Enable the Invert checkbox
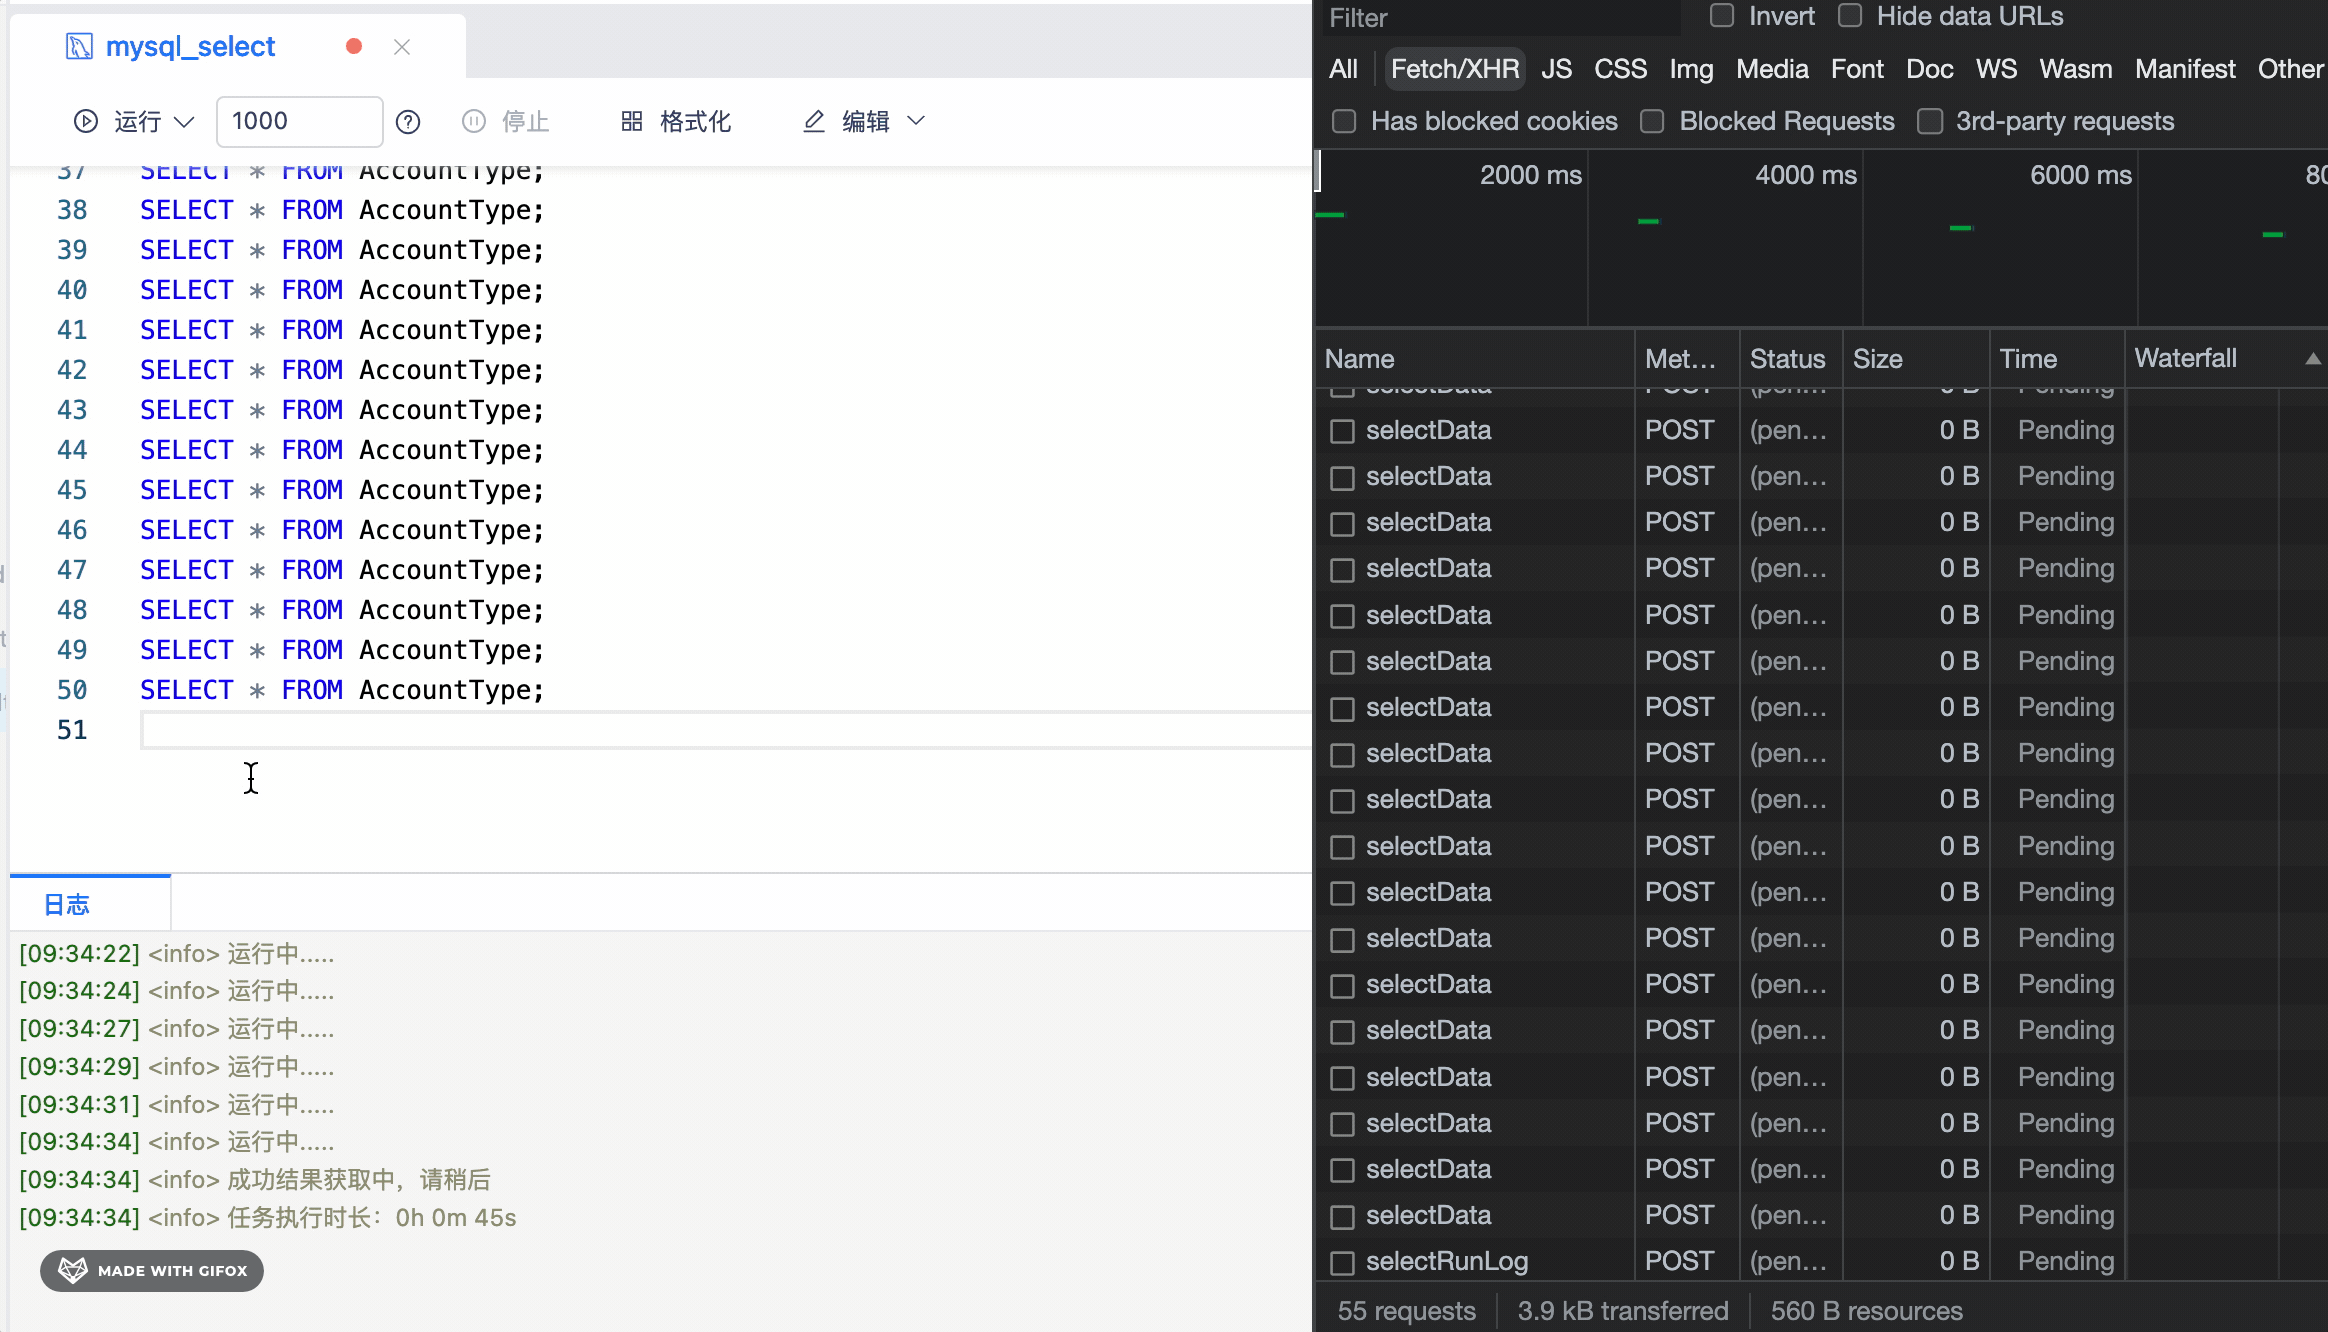This screenshot has width=2328, height=1332. [1721, 16]
